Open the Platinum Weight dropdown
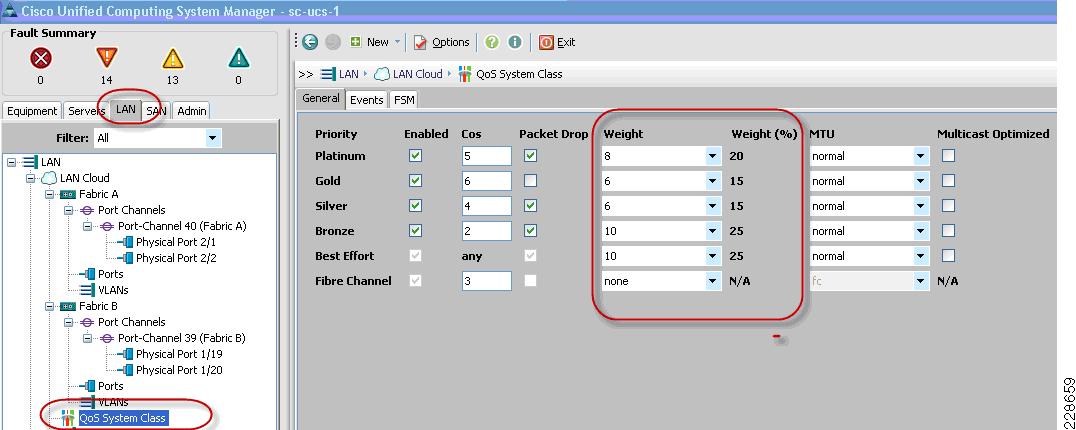The width and height of the screenshot is (1076, 430). 662,156
